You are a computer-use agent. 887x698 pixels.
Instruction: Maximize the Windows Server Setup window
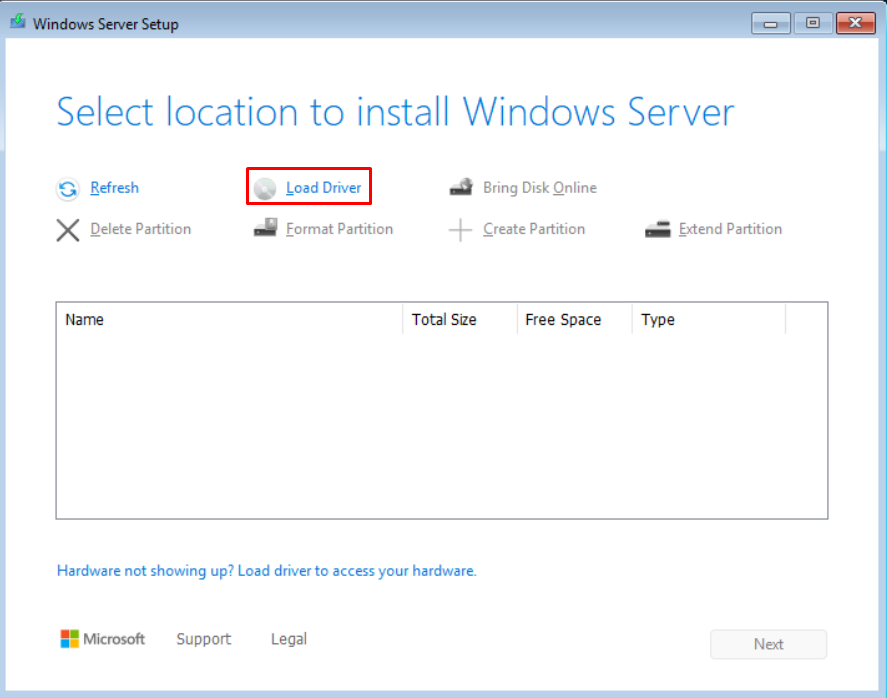[812, 22]
